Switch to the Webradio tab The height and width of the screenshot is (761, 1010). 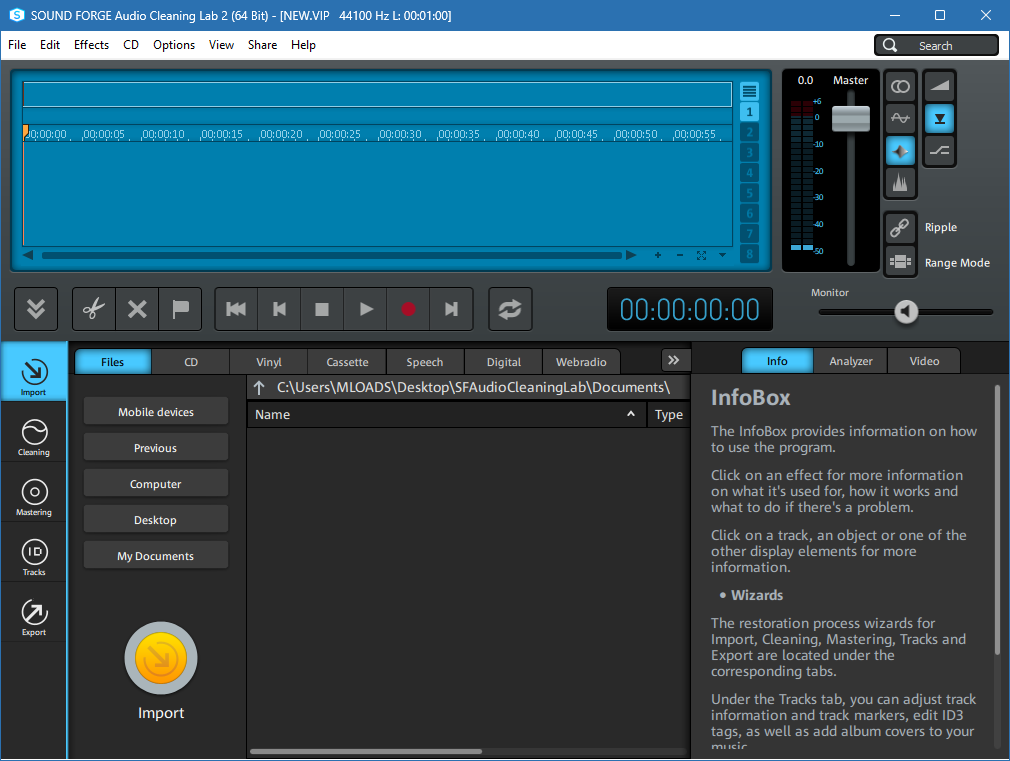tap(582, 361)
